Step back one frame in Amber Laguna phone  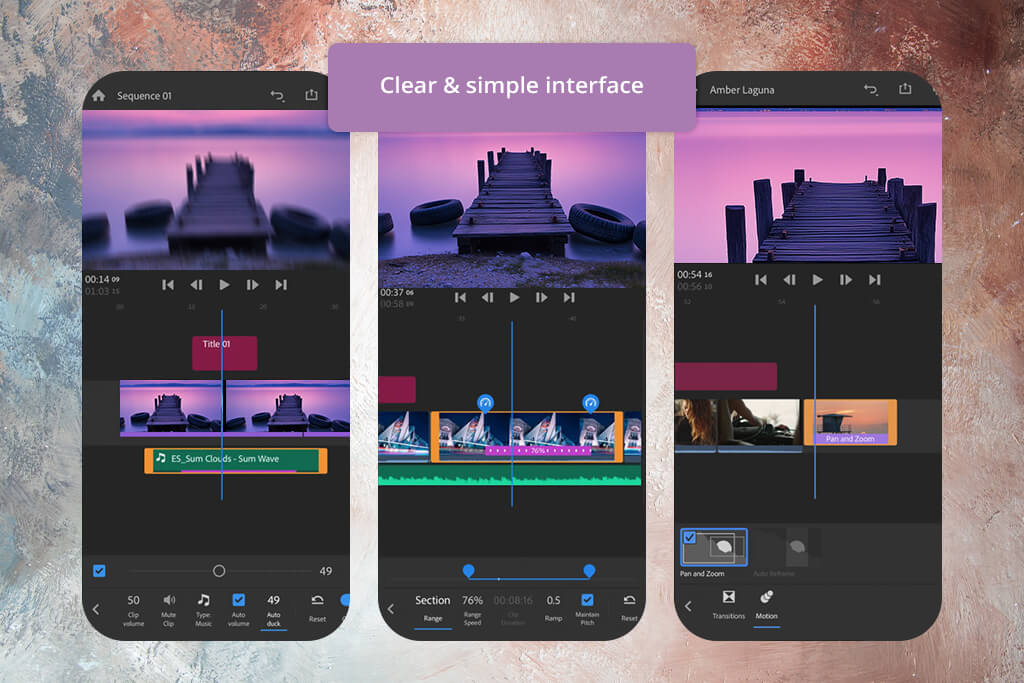point(790,280)
